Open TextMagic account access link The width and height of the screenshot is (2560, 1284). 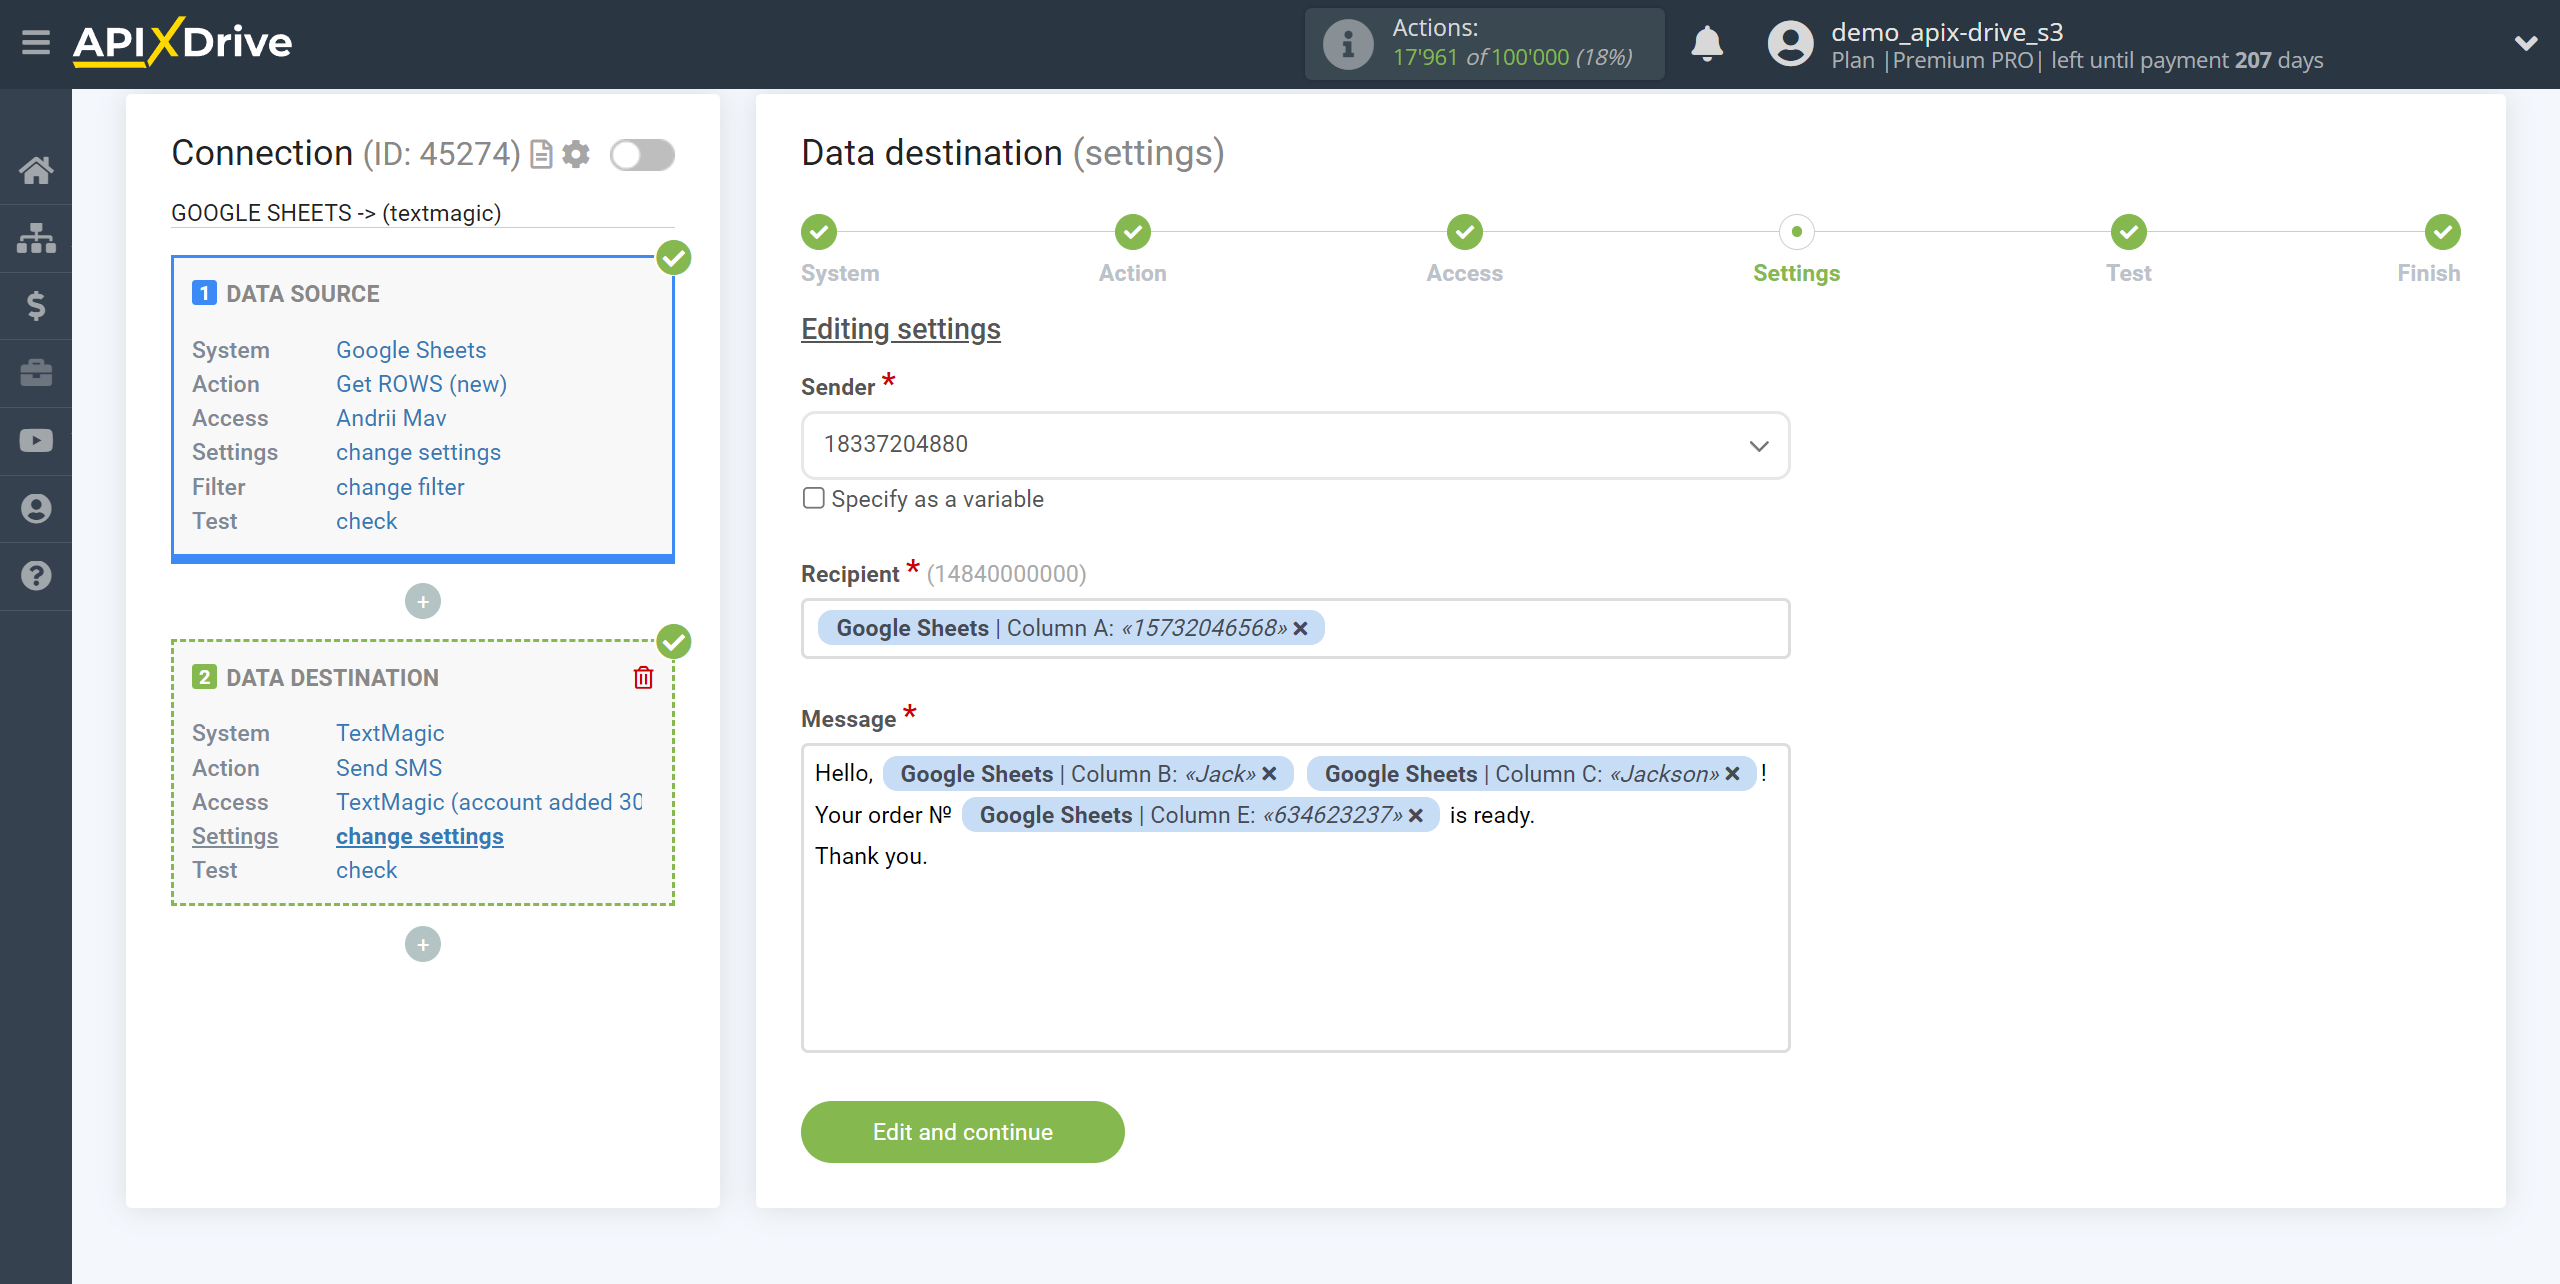489,802
